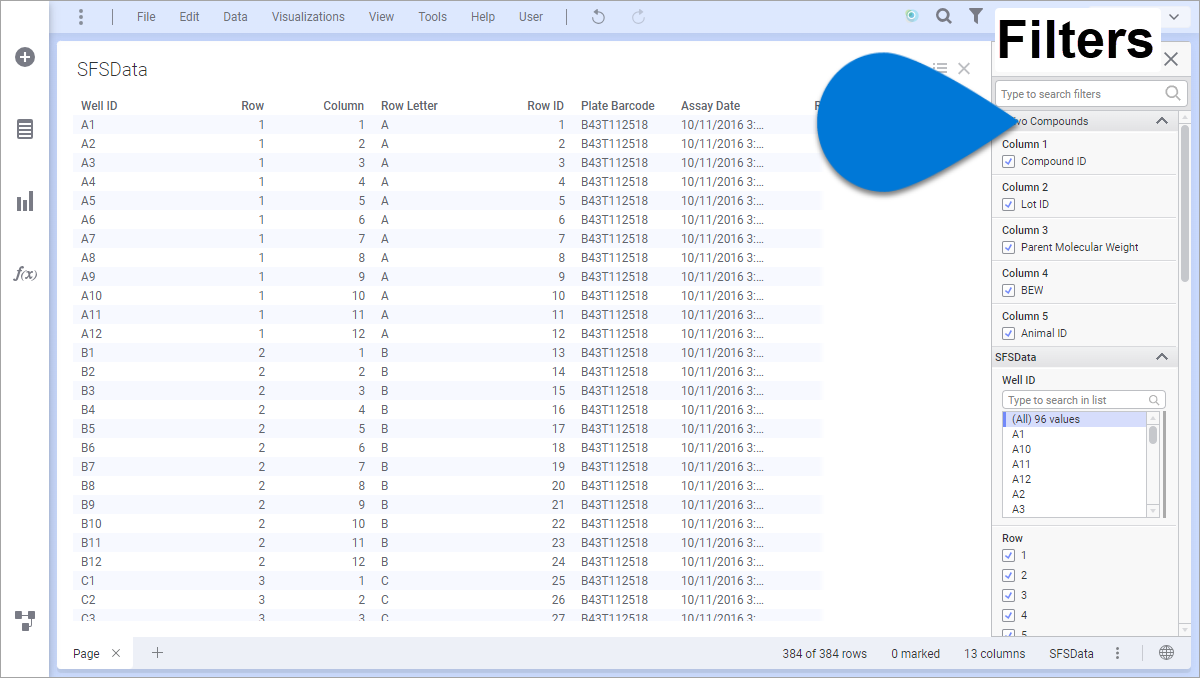The width and height of the screenshot is (1200, 678).
Task: Uncheck Row filter value 3
Action: coord(1008,595)
